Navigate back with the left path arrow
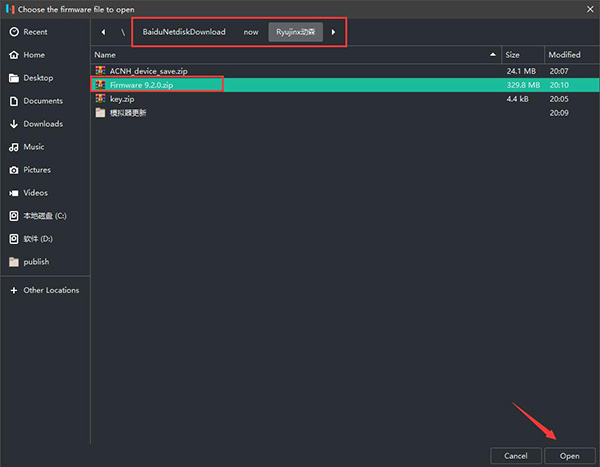Image resolution: width=600 pixels, height=467 pixels. [x=103, y=32]
